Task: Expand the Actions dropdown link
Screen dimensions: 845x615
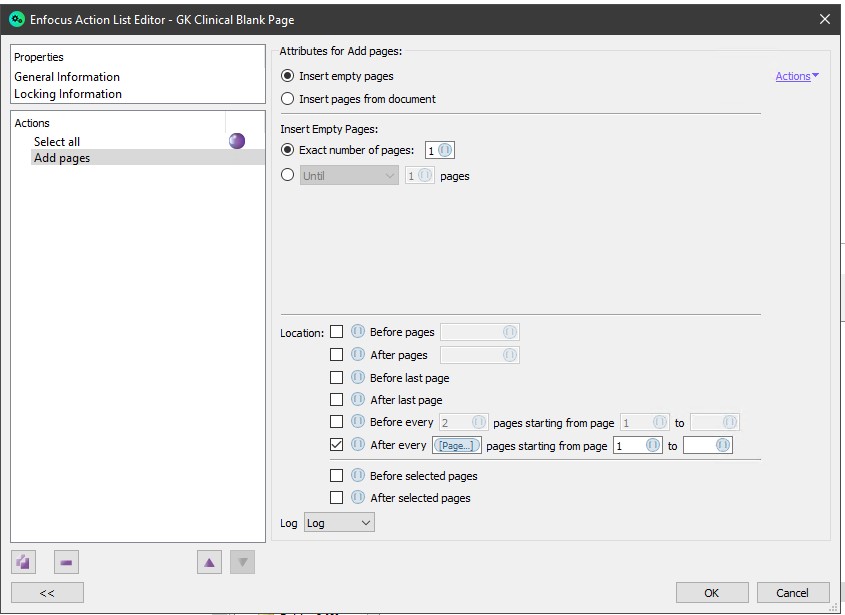Action: point(797,76)
